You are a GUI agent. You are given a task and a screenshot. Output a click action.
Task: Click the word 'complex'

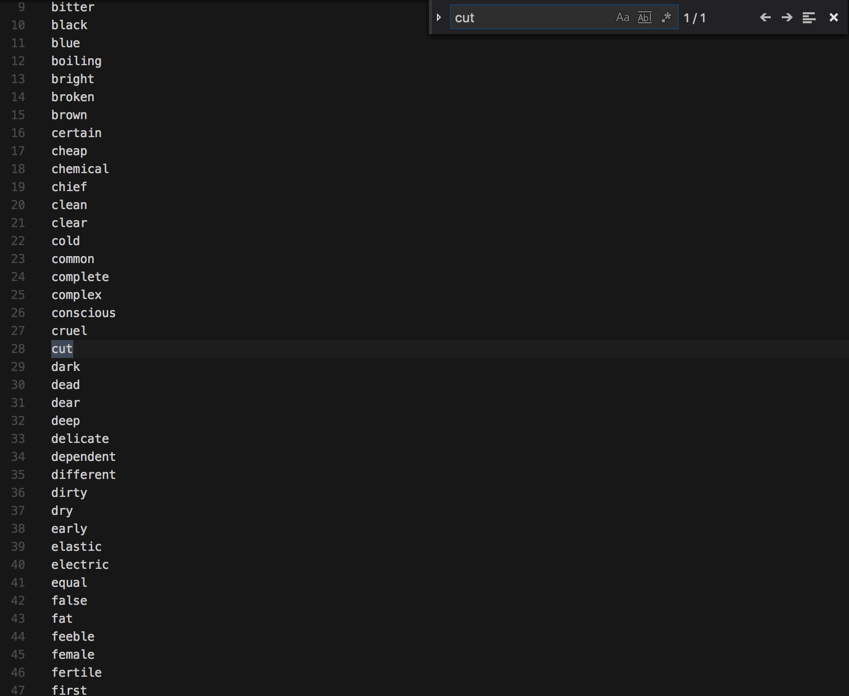76,295
